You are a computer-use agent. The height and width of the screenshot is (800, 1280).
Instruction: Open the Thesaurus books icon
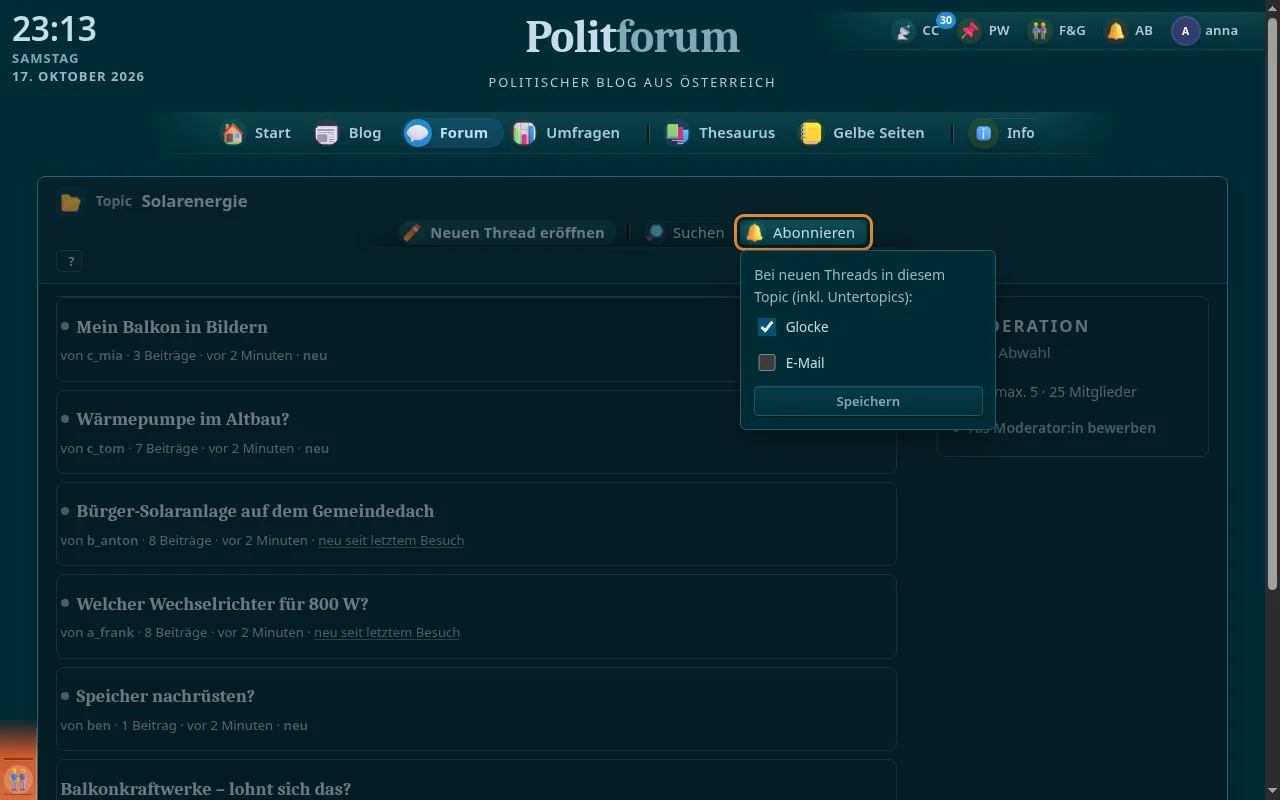[677, 133]
